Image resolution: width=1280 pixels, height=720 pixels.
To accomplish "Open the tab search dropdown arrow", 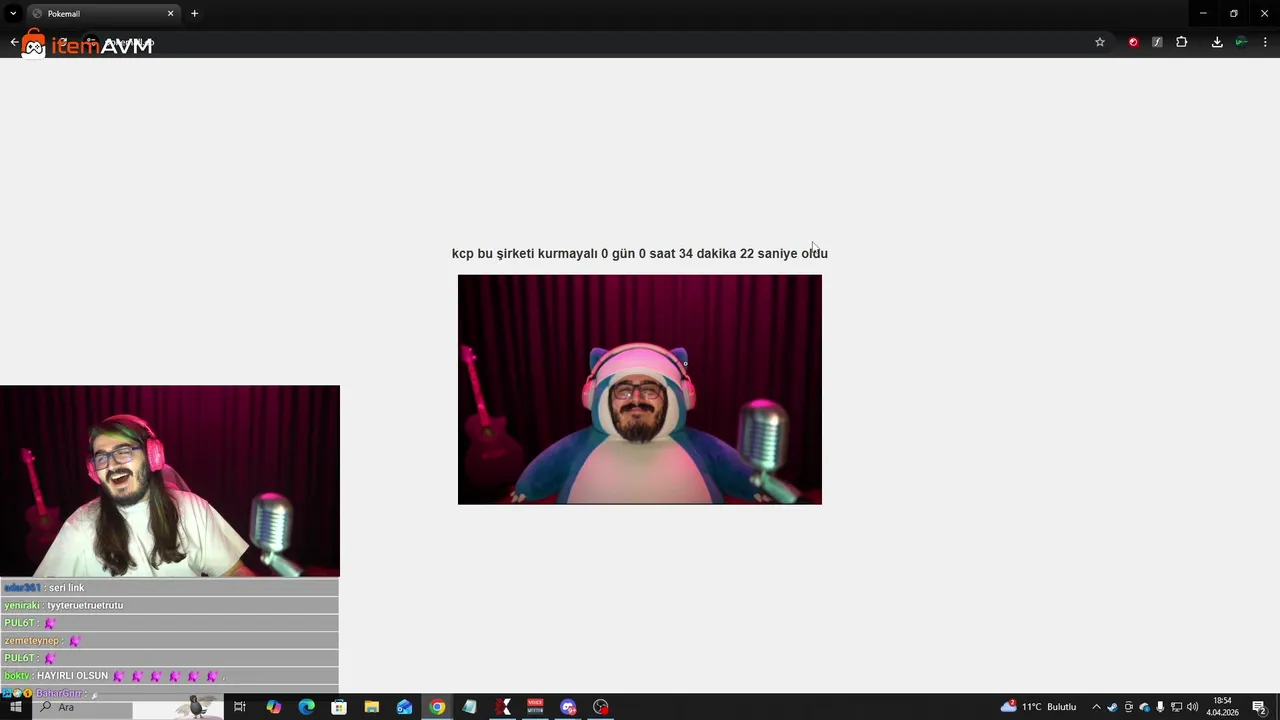I will [13, 13].
